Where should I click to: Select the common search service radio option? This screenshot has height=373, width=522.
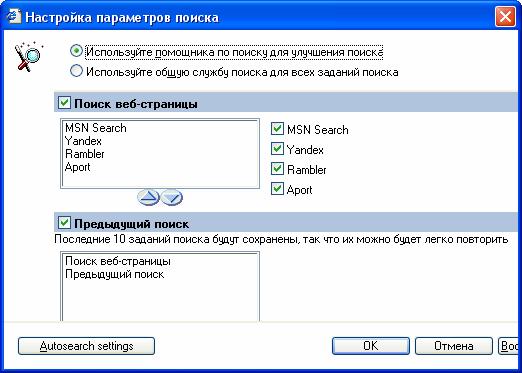coord(76,71)
